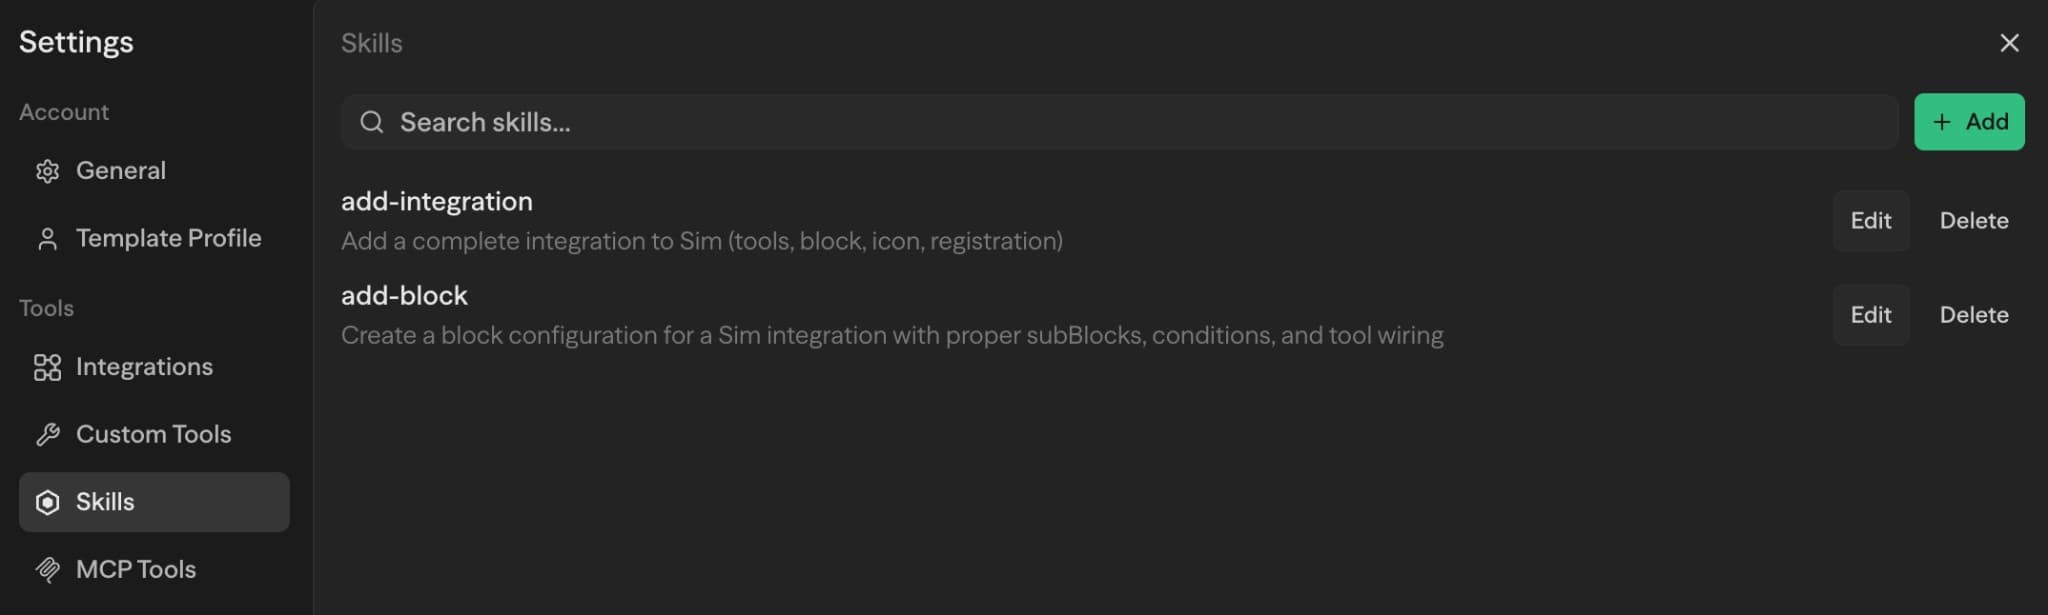Viewport: 2048px width, 615px height.
Task: Edit the add-block skill
Action: click(x=1870, y=315)
